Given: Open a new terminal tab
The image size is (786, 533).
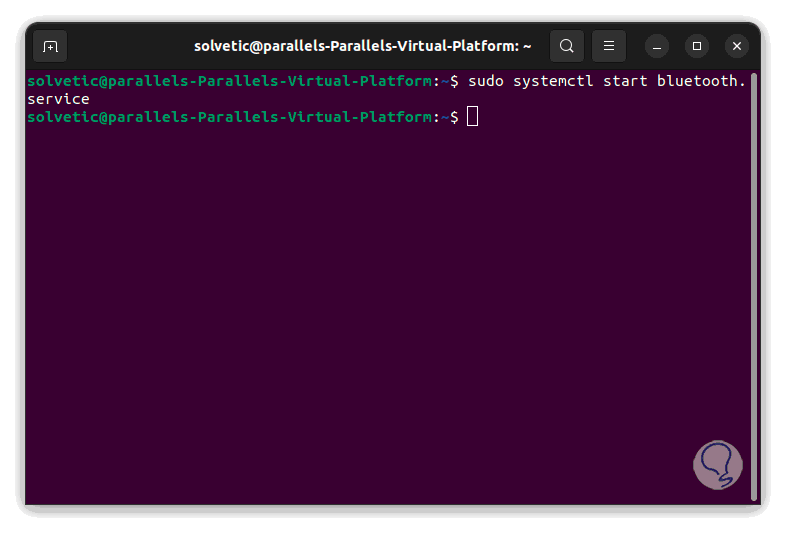Looking at the screenshot, I should (50, 46).
